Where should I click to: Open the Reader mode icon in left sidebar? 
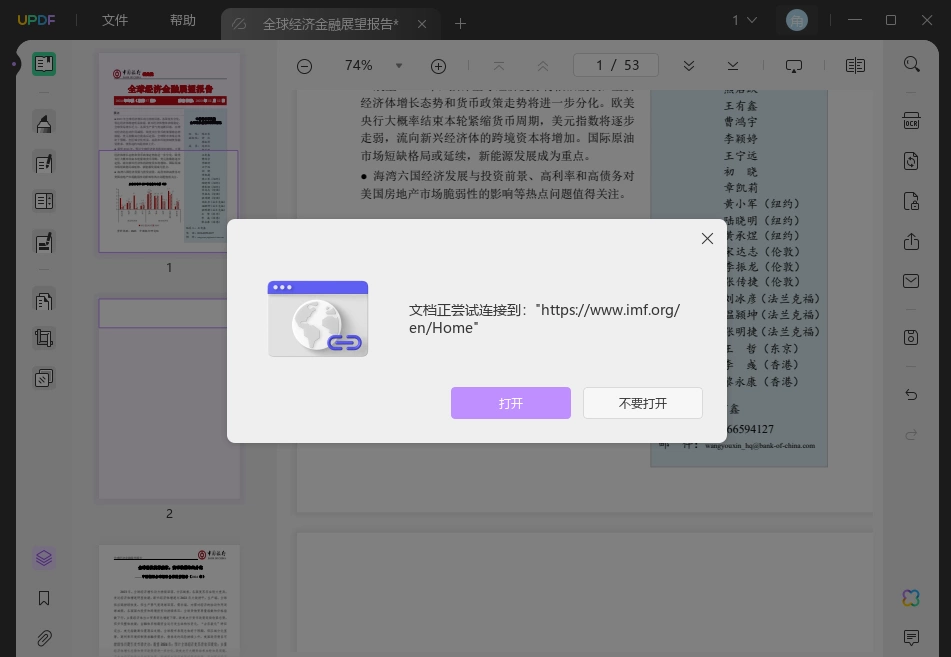(44, 64)
